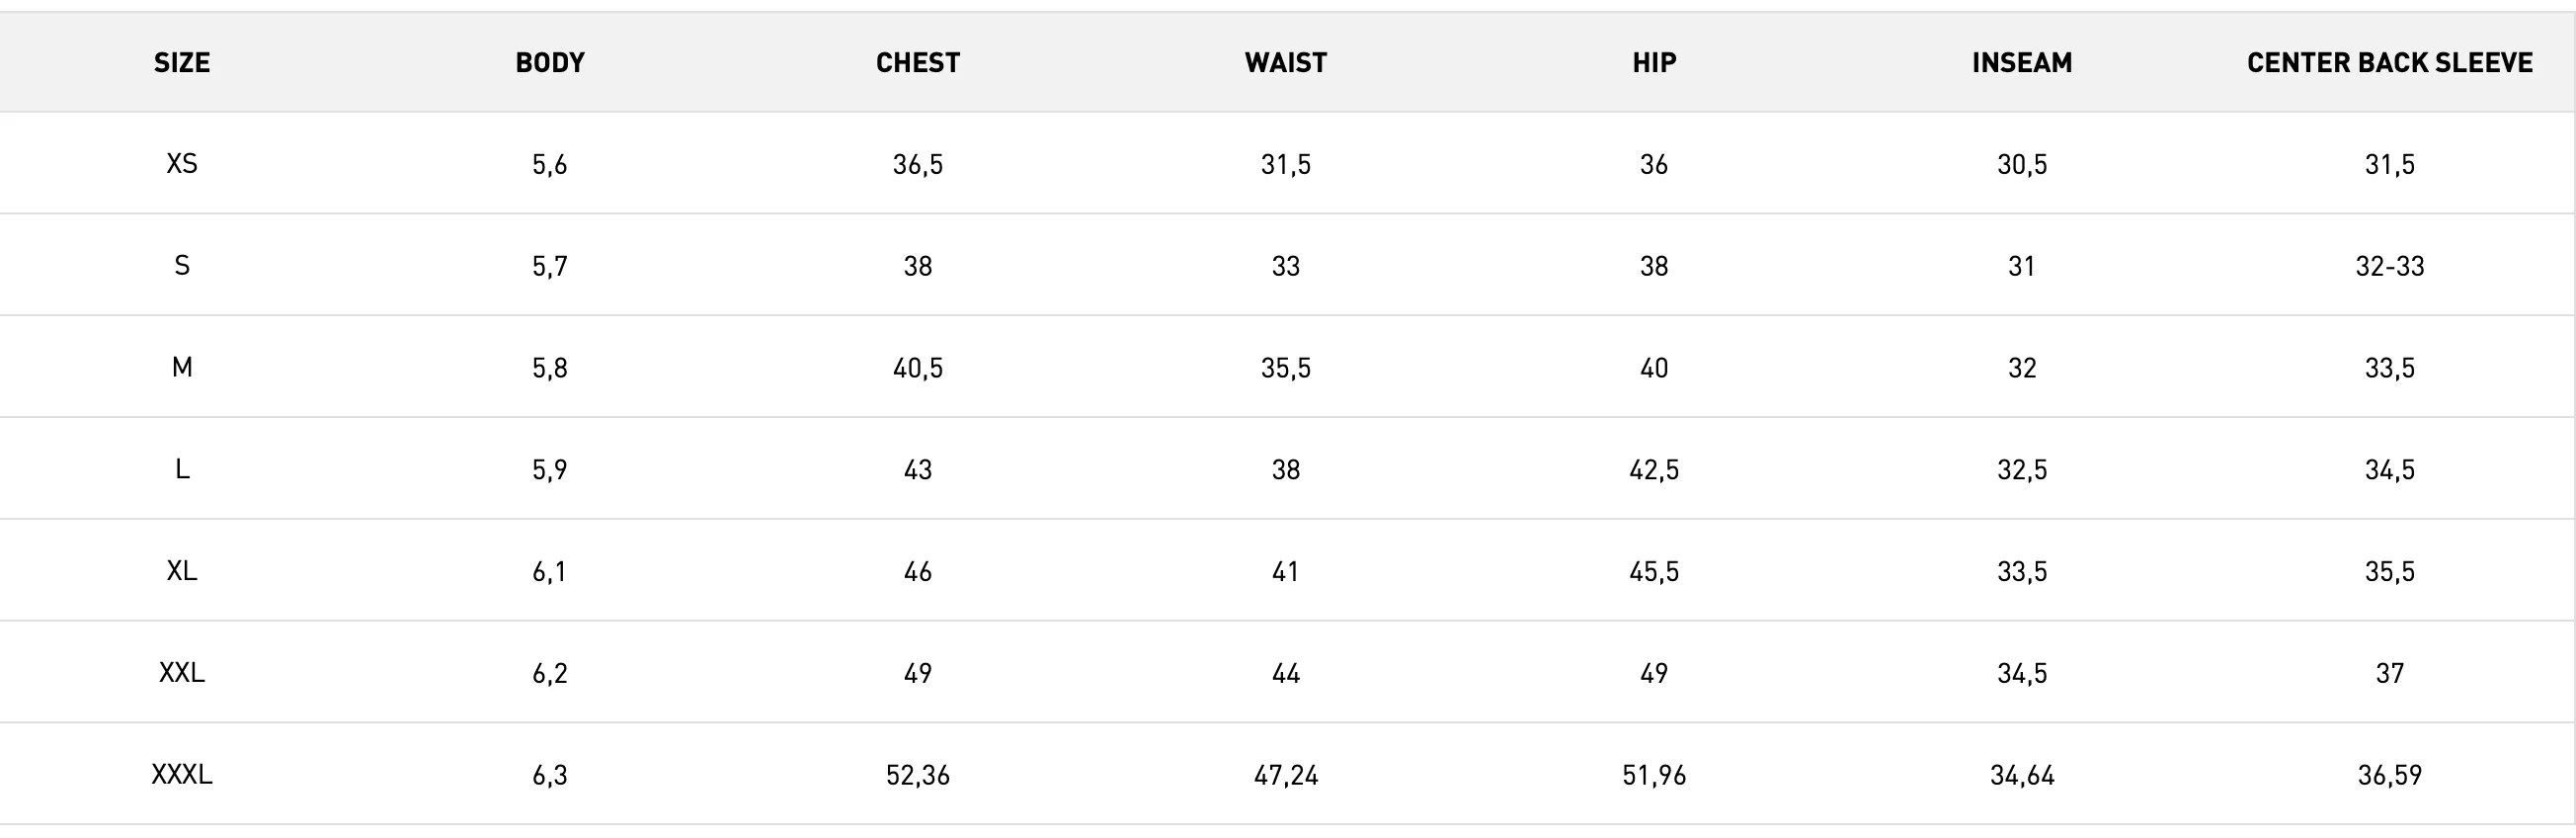This screenshot has width=2576, height=838.
Task: Select the XS size row label
Action: [182, 164]
